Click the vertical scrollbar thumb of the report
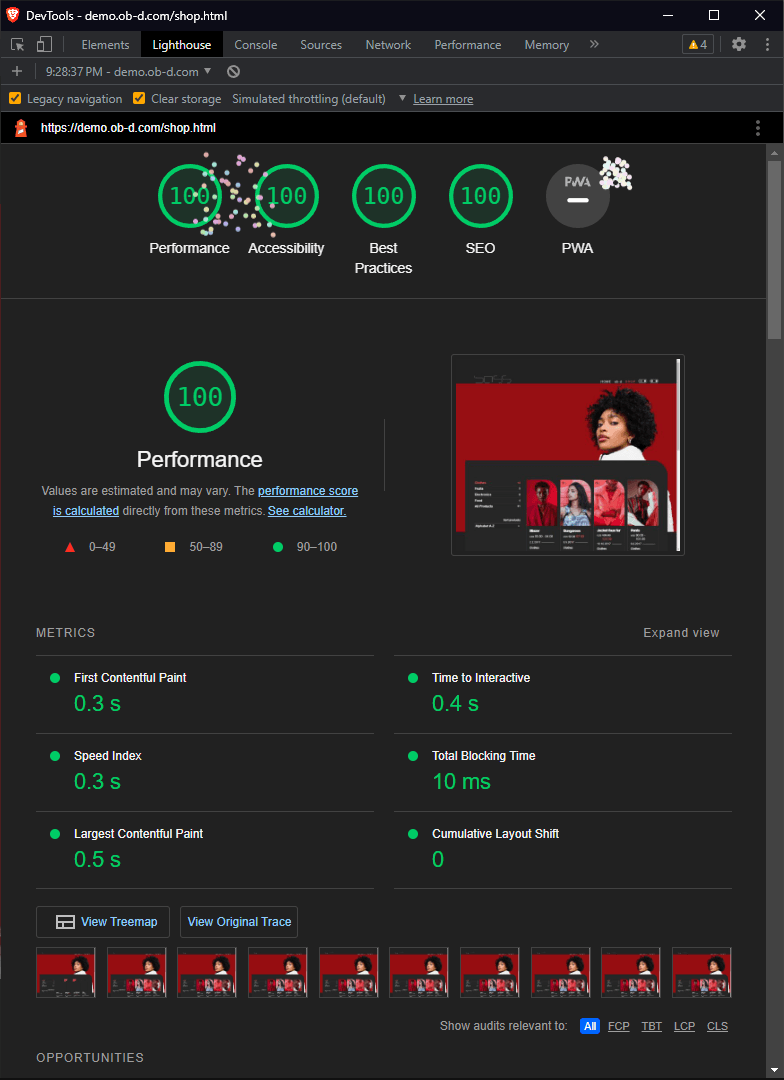The height and width of the screenshot is (1080, 784). (775, 249)
